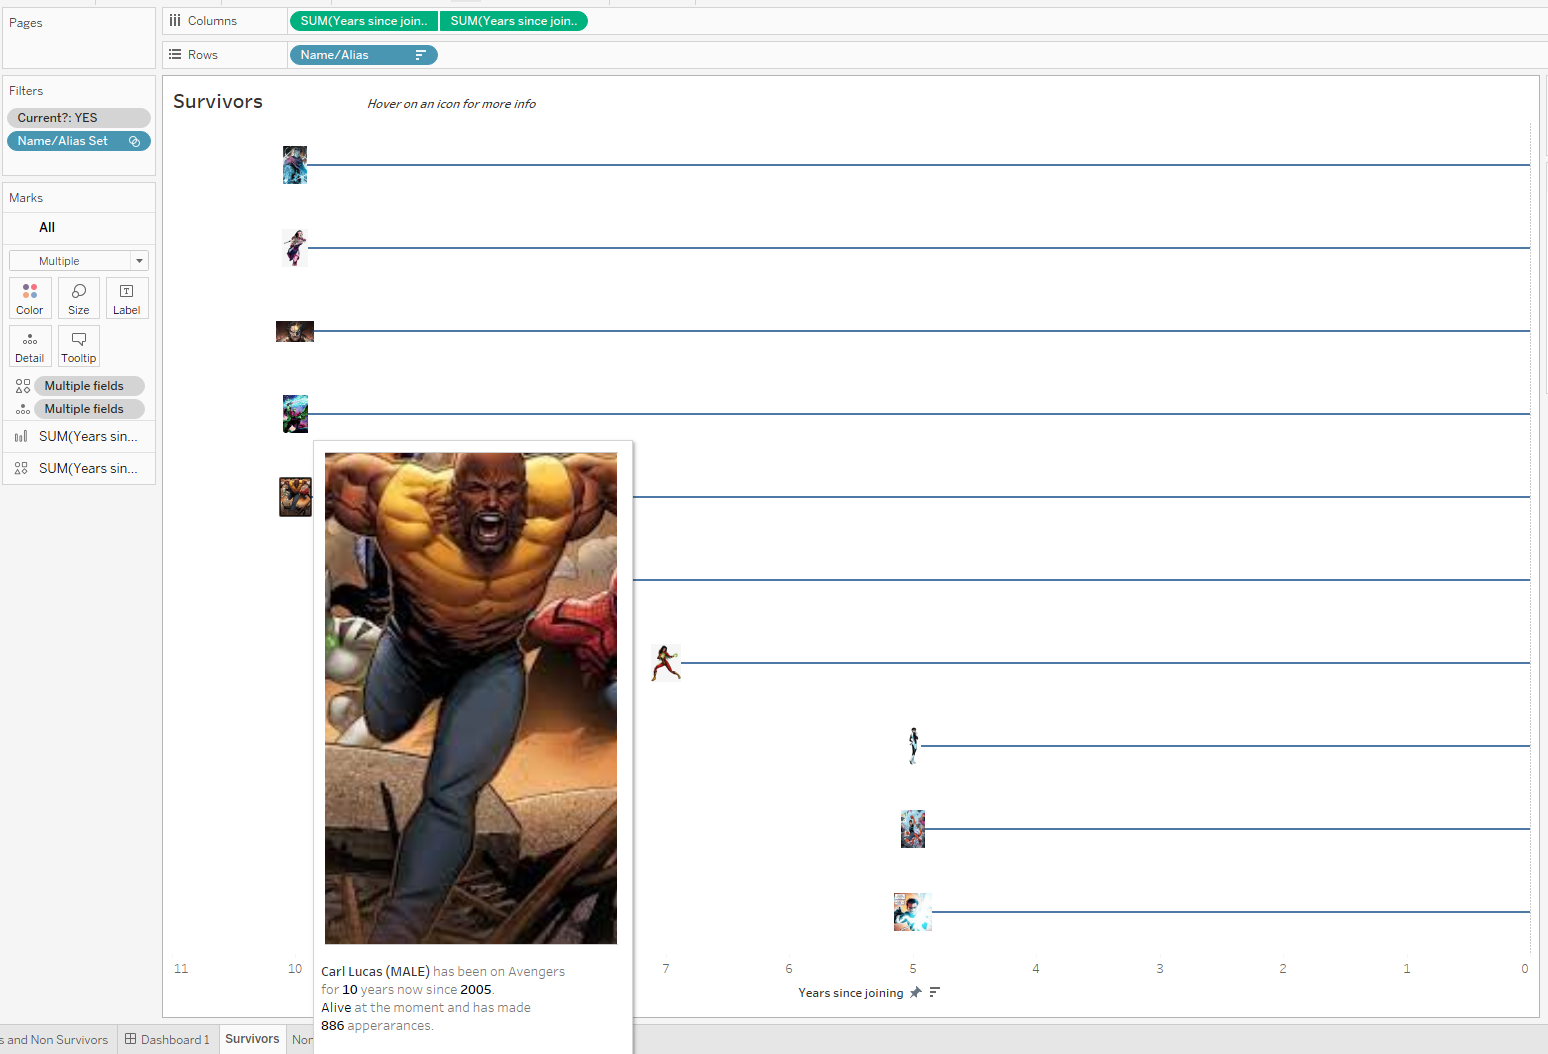Image resolution: width=1548 pixels, height=1054 pixels.
Task: Click the Name/Alias Rows pill
Action: click(364, 55)
